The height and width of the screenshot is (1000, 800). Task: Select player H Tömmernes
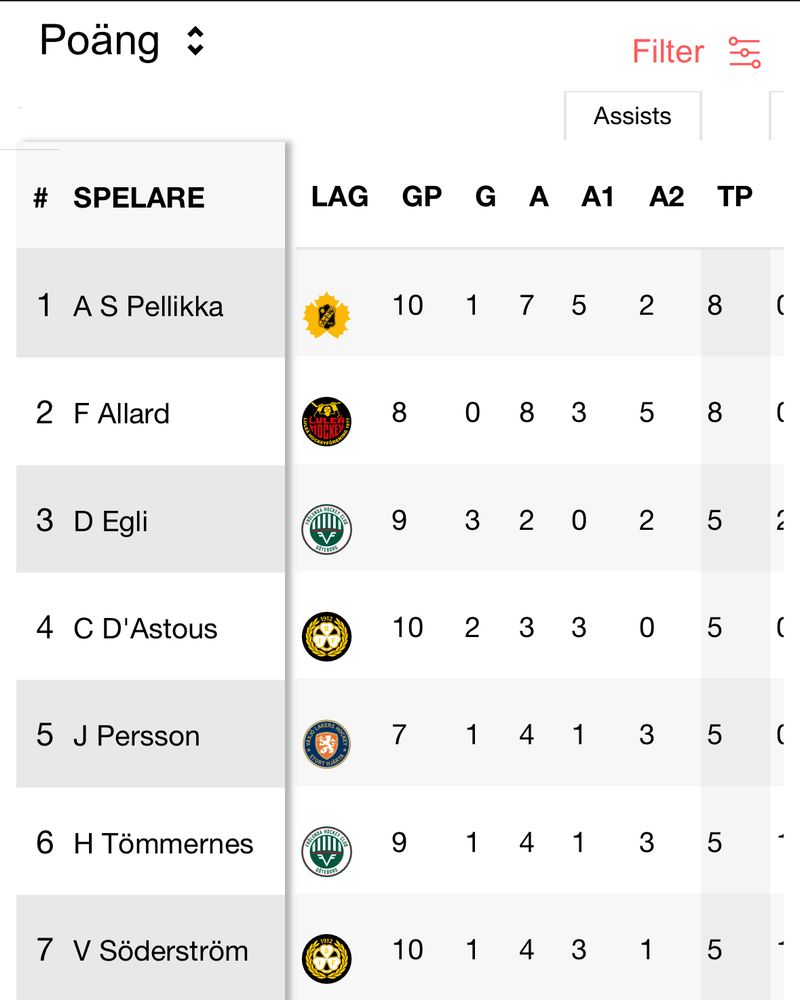pos(163,843)
